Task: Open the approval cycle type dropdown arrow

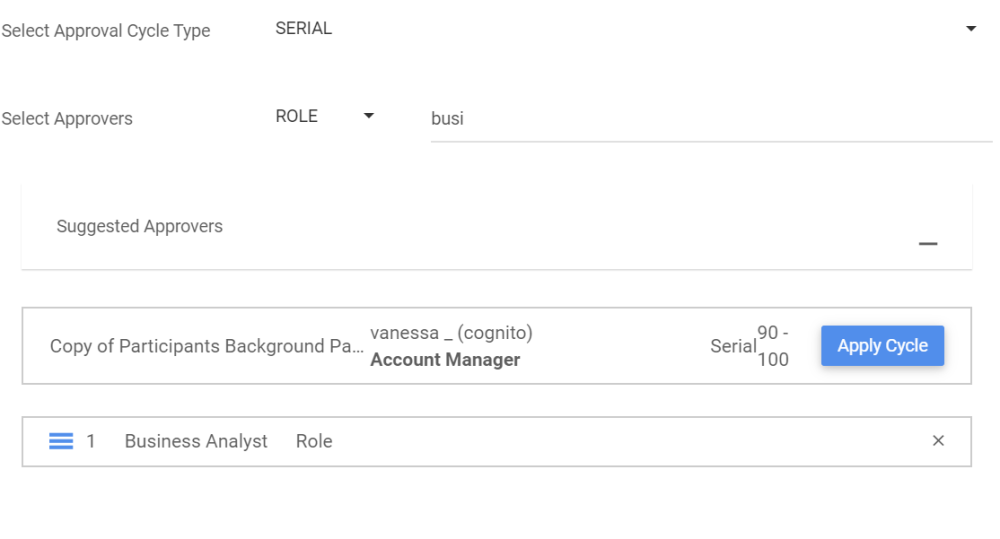Action: coord(971,30)
